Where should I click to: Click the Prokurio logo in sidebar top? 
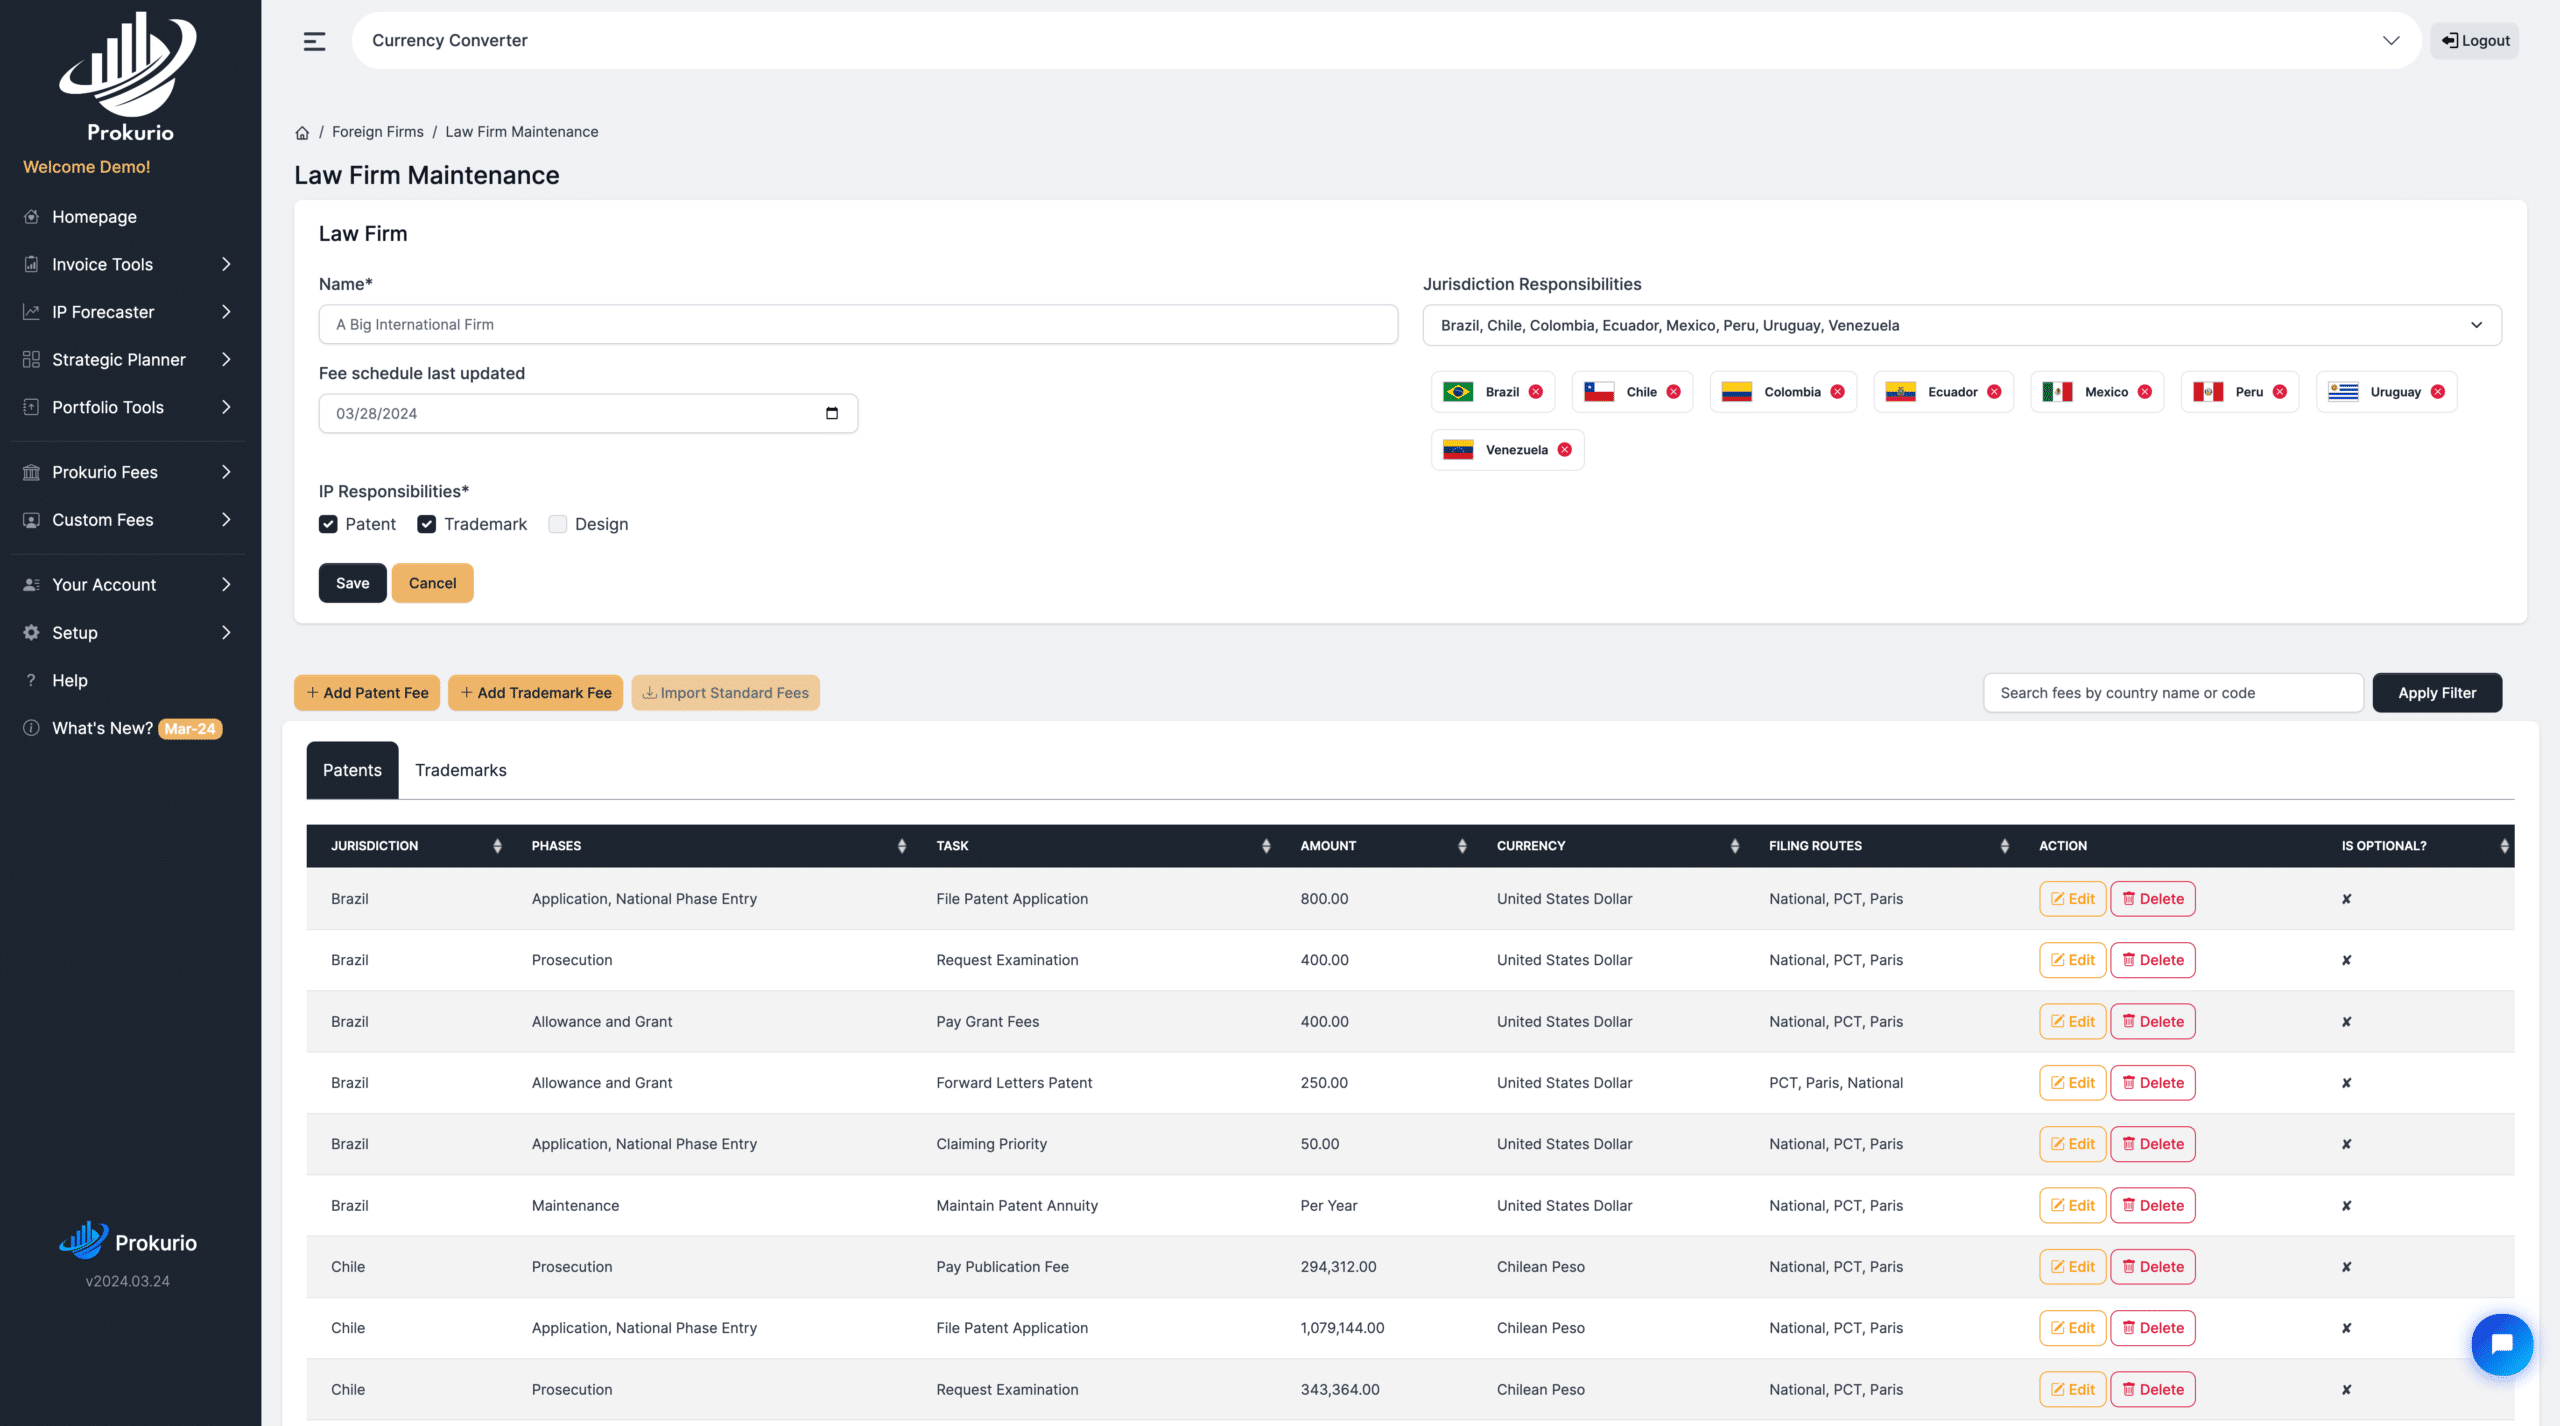tap(129, 76)
